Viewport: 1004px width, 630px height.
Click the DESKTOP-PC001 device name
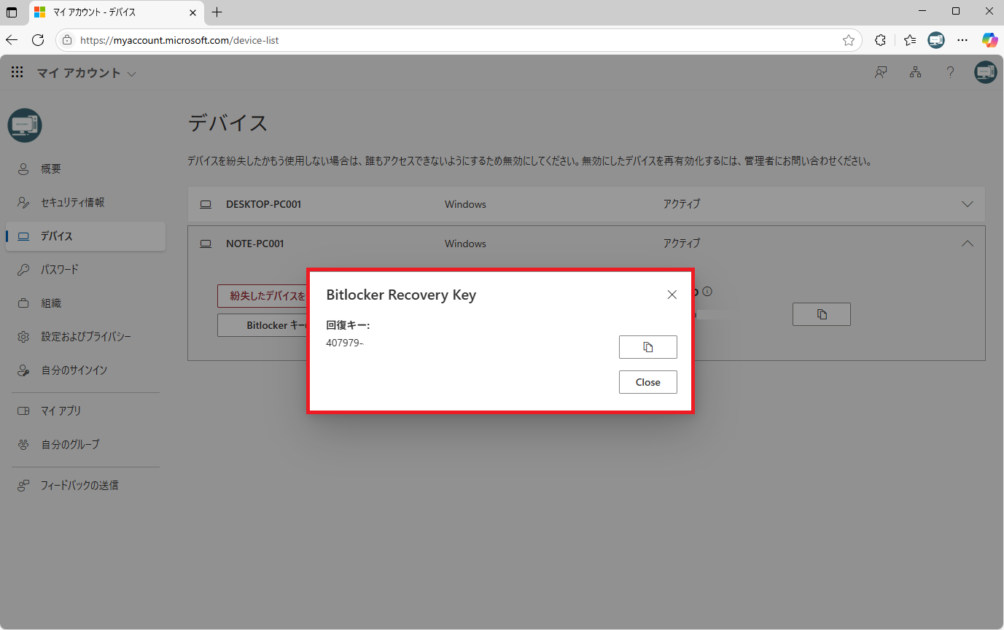(x=263, y=204)
